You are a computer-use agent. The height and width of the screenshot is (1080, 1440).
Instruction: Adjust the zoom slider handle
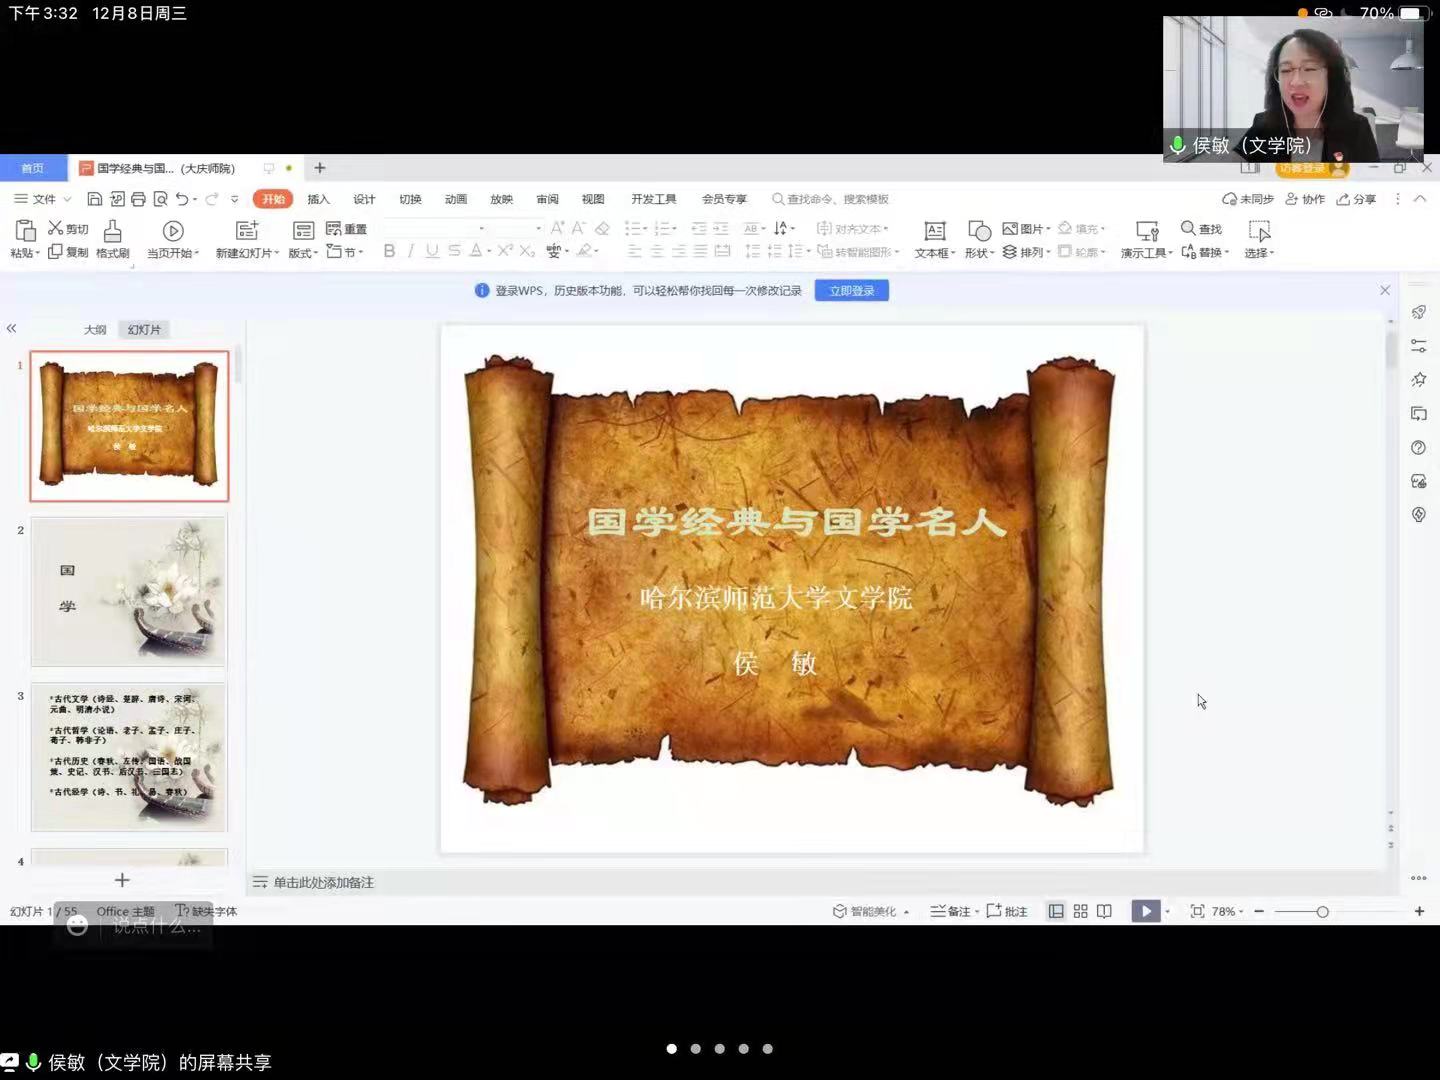click(x=1322, y=911)
